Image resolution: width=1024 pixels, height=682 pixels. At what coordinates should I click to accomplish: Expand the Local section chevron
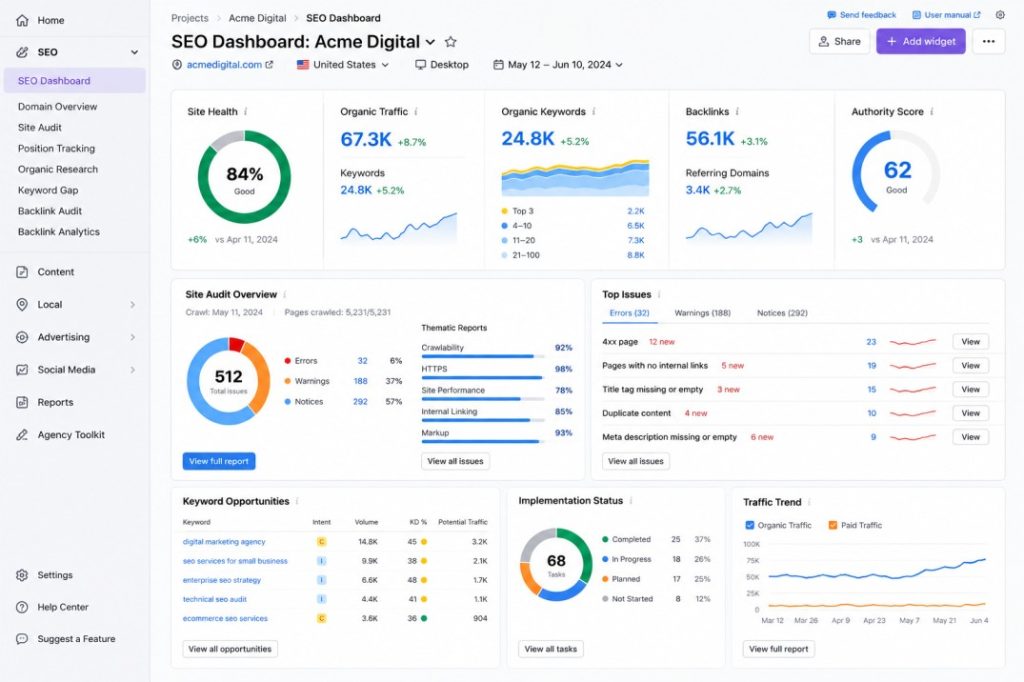pos(133,304)
